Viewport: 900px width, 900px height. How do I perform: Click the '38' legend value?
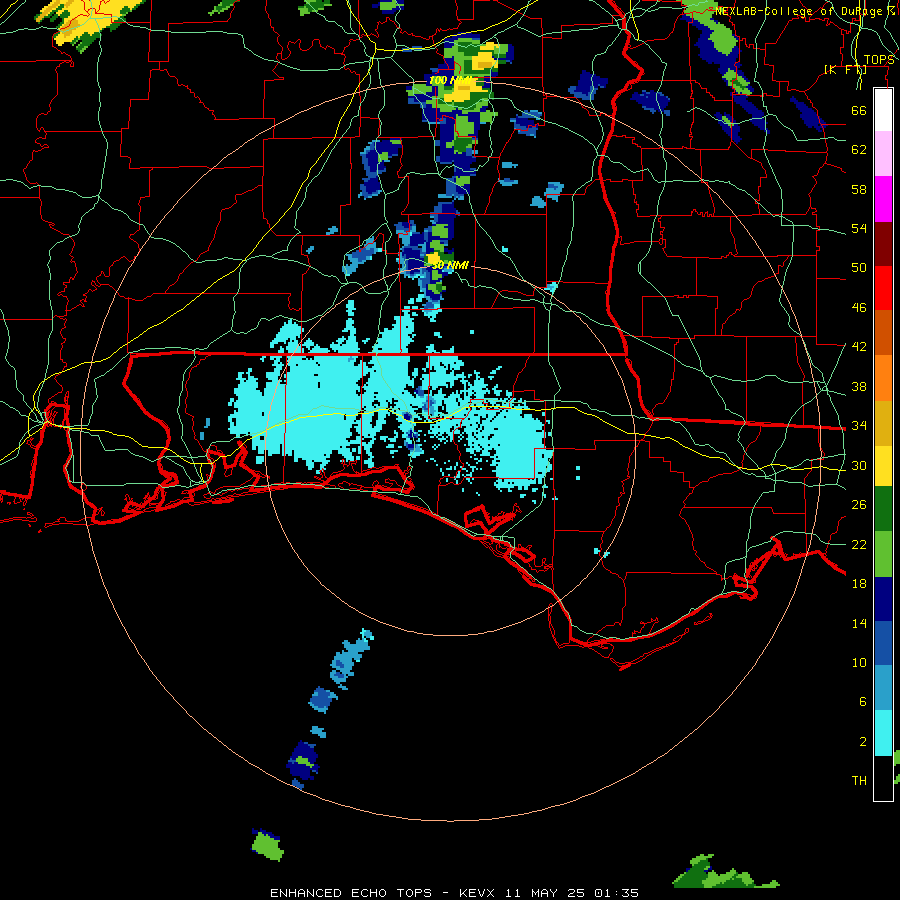(859, 387)
